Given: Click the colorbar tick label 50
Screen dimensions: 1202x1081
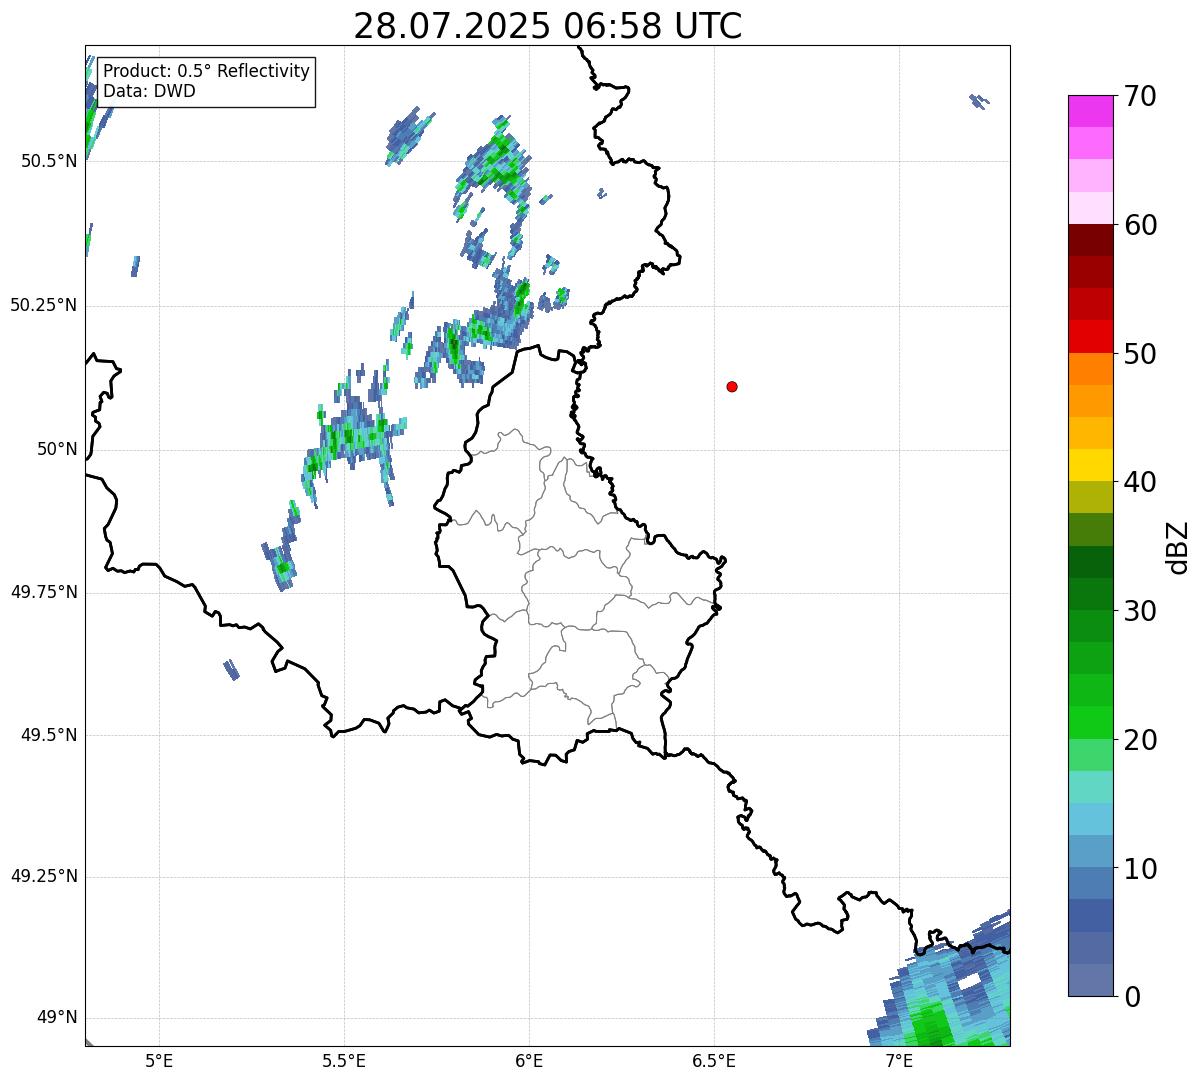Looking at the screenshot, I should pos(1139,354).
